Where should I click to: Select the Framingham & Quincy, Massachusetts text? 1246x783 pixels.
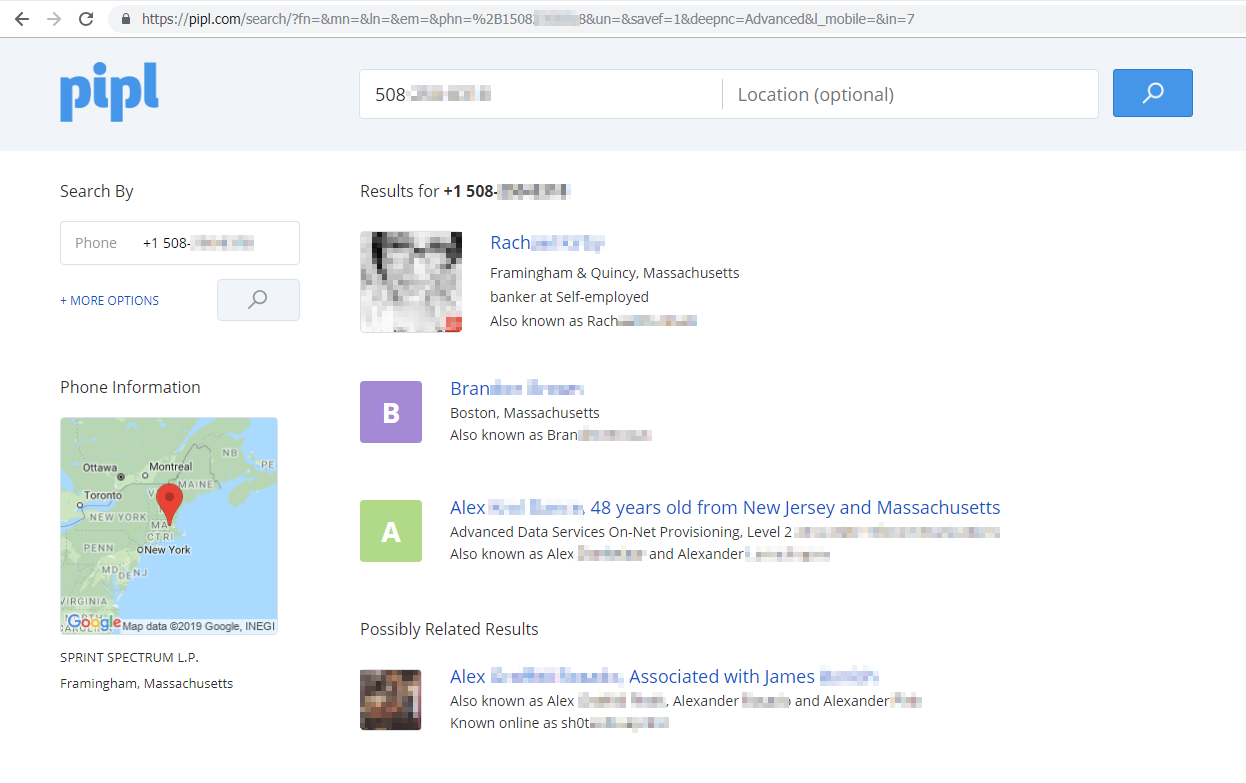(615, 273)
